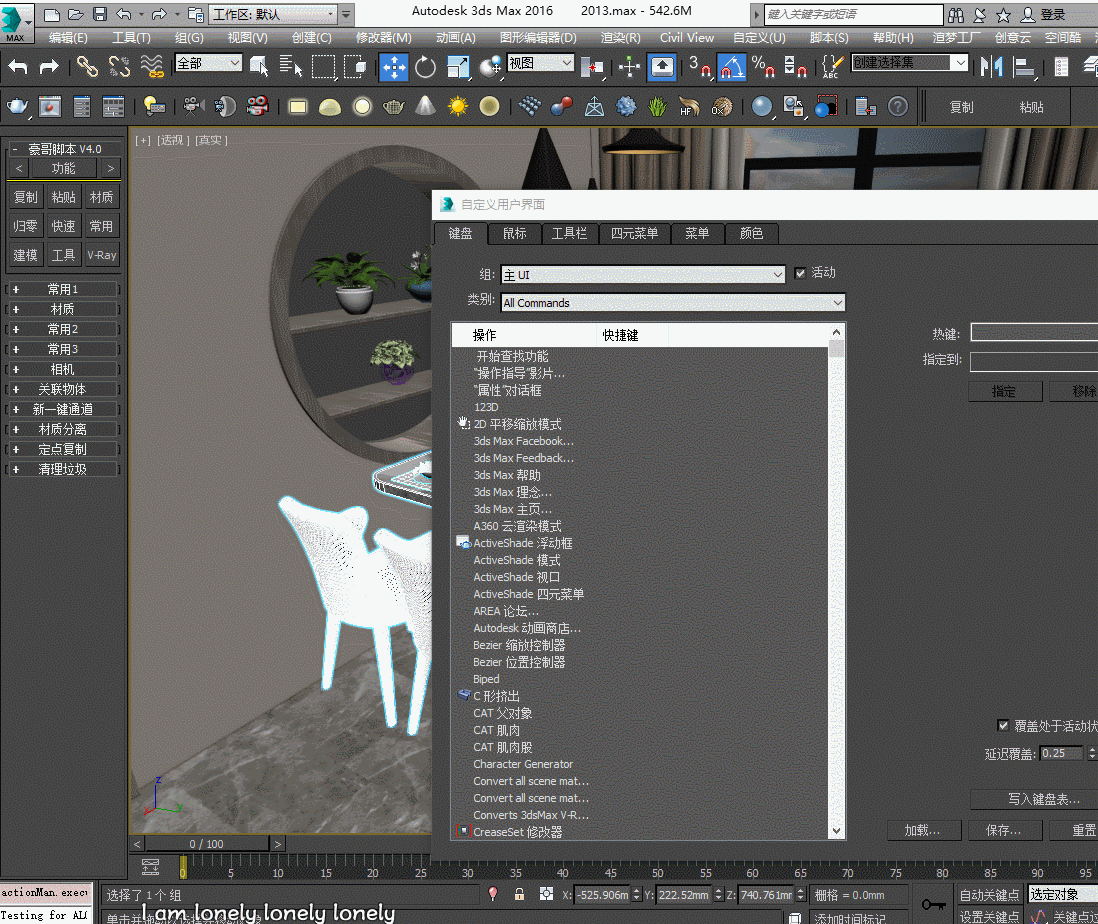The height and width of the screenshot is (924, 1098).
Task: Open the 渲染(R) menu
Action: pyautogui.click(x=621, y=37)
